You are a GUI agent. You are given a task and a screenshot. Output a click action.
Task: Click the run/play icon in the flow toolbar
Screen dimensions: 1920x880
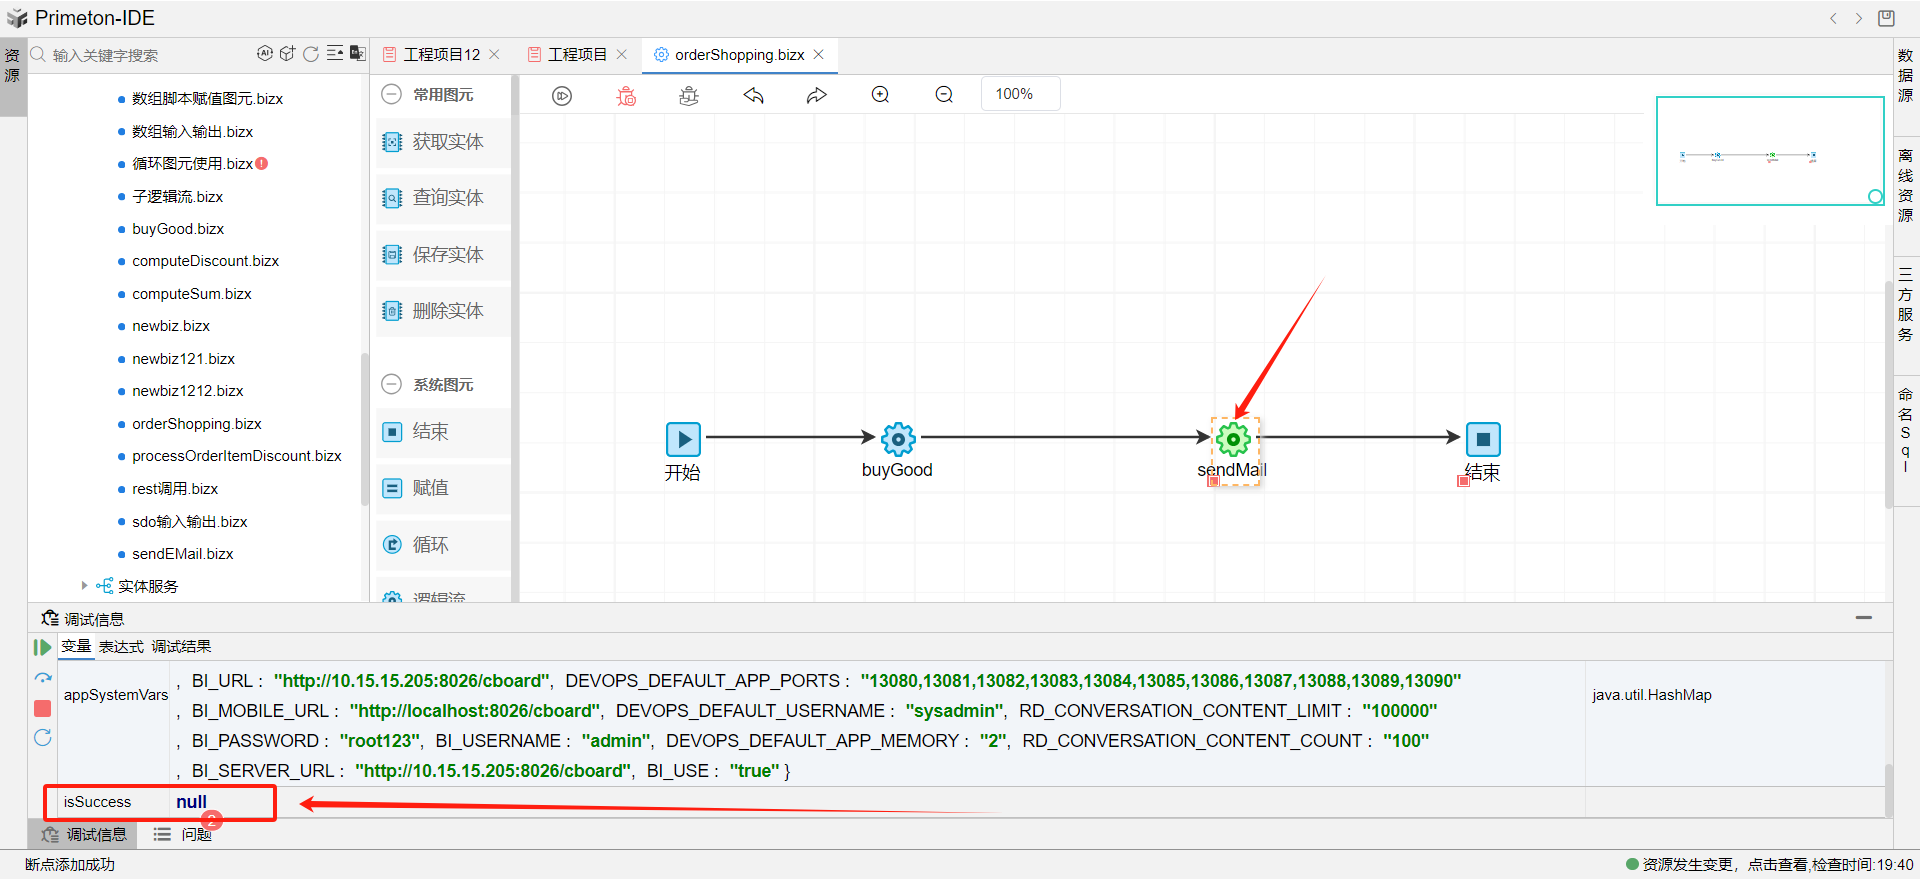562,96
